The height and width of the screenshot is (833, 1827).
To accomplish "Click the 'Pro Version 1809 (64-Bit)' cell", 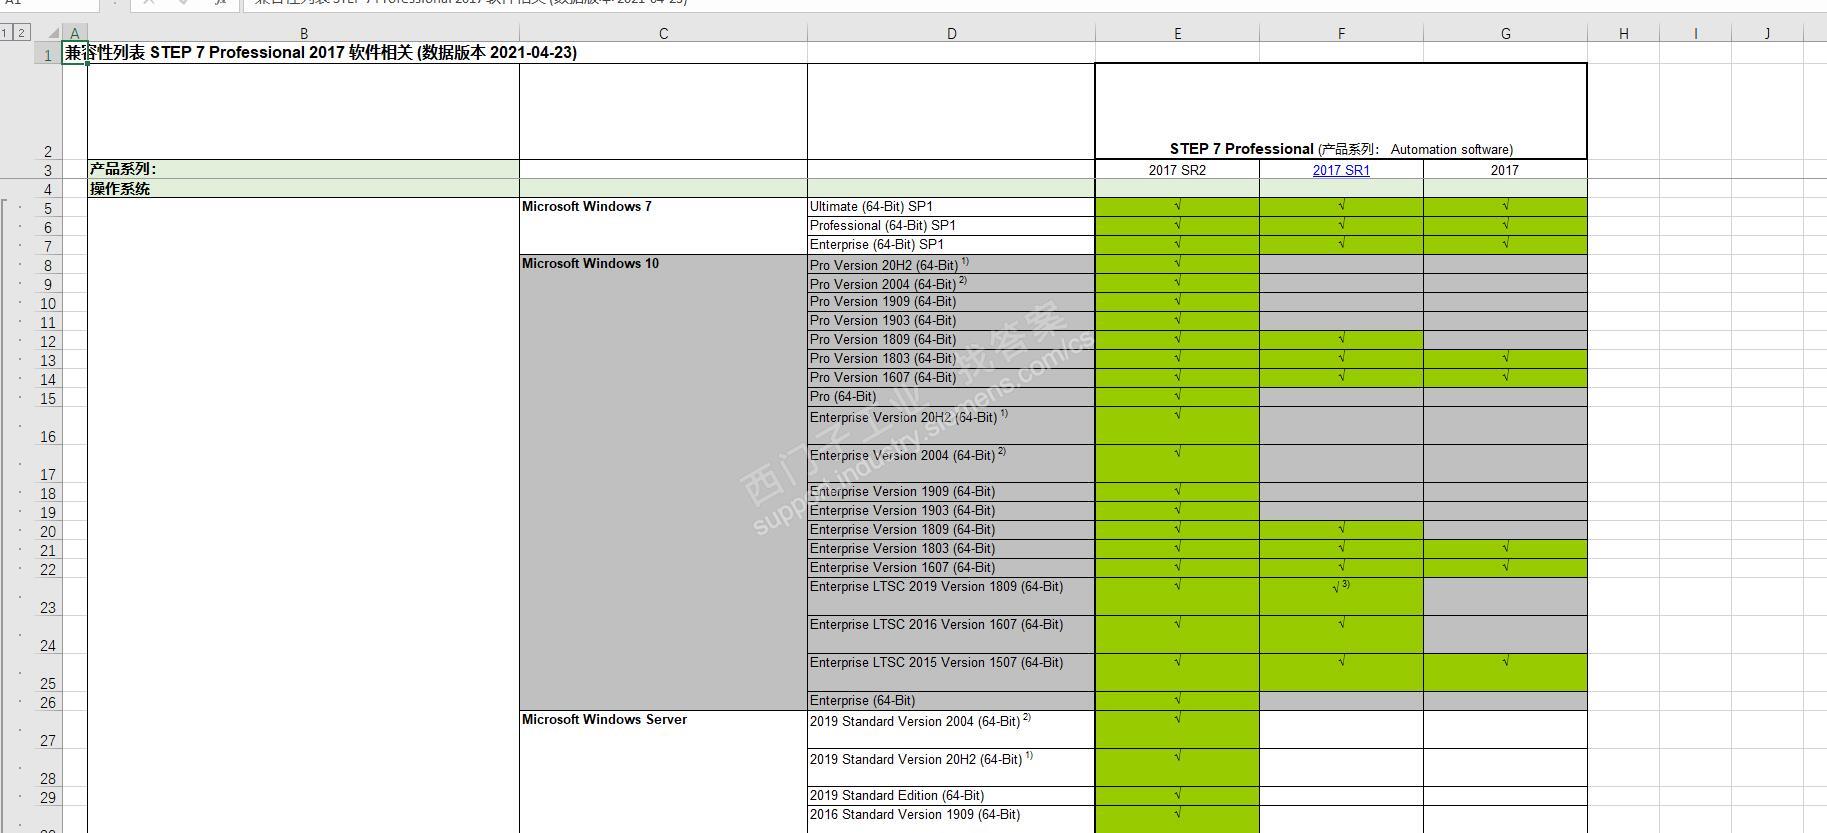I will (x=951, y=340).
